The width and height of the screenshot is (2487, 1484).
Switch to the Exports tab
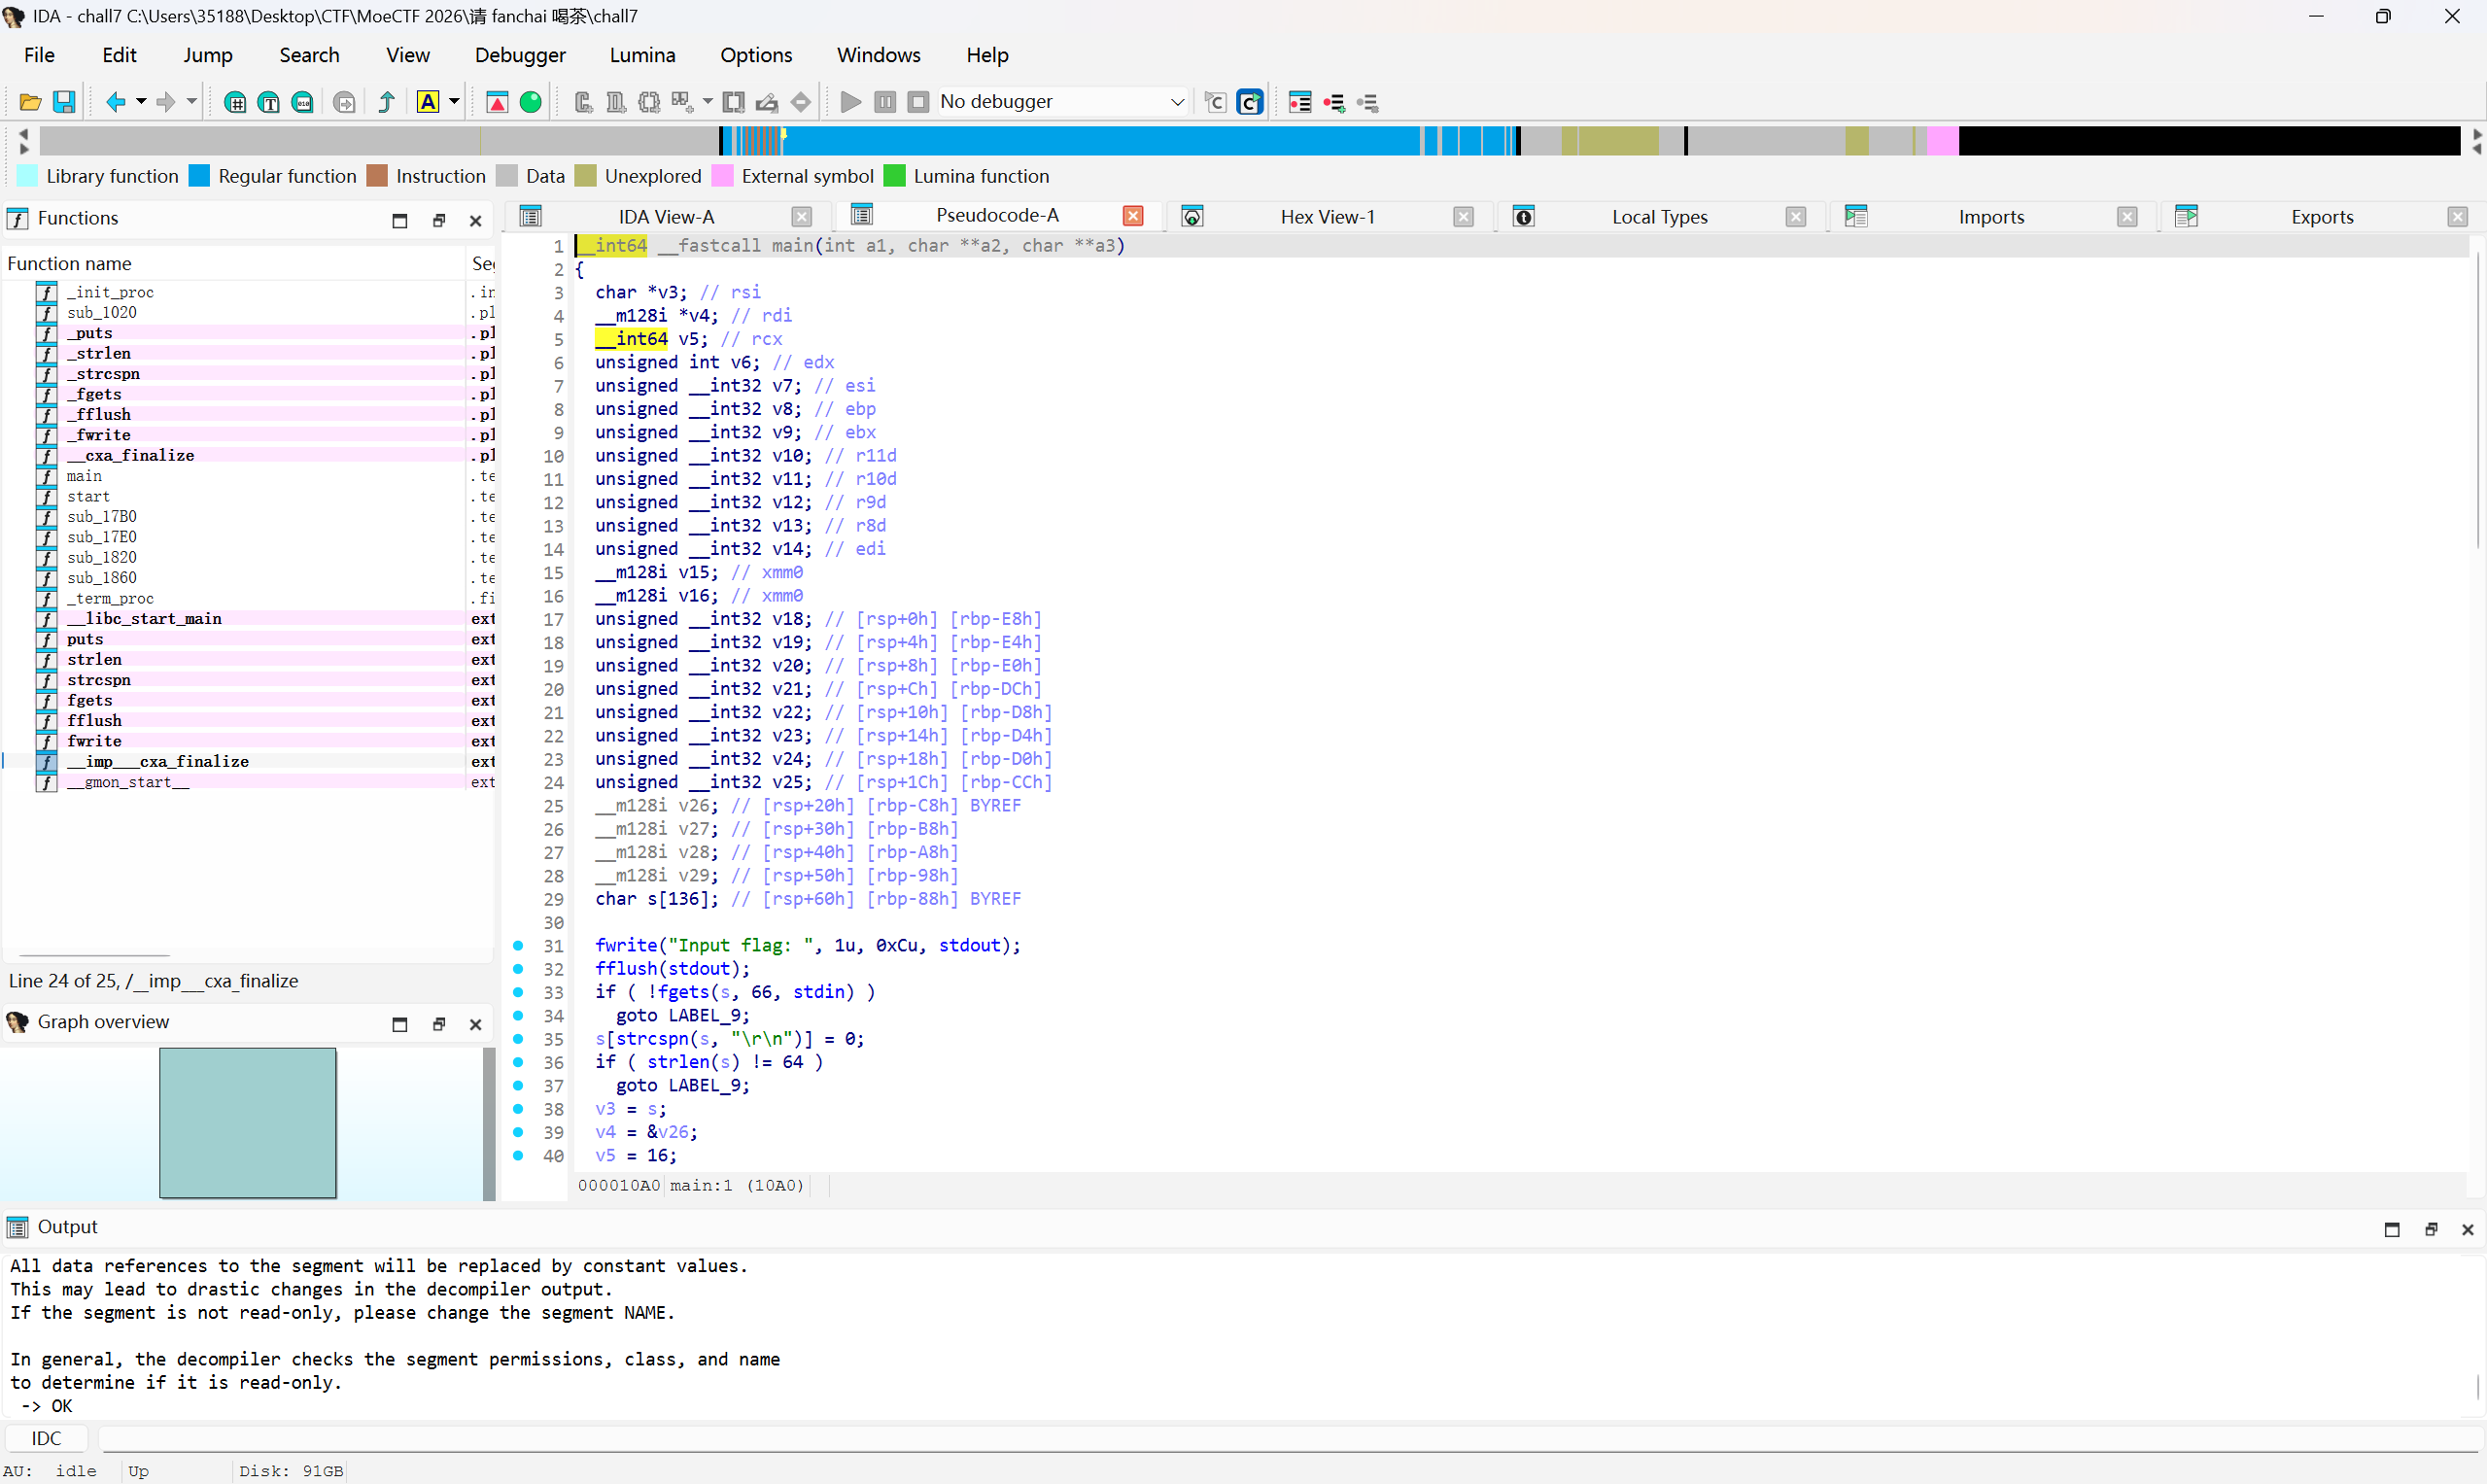[2322, 217]
